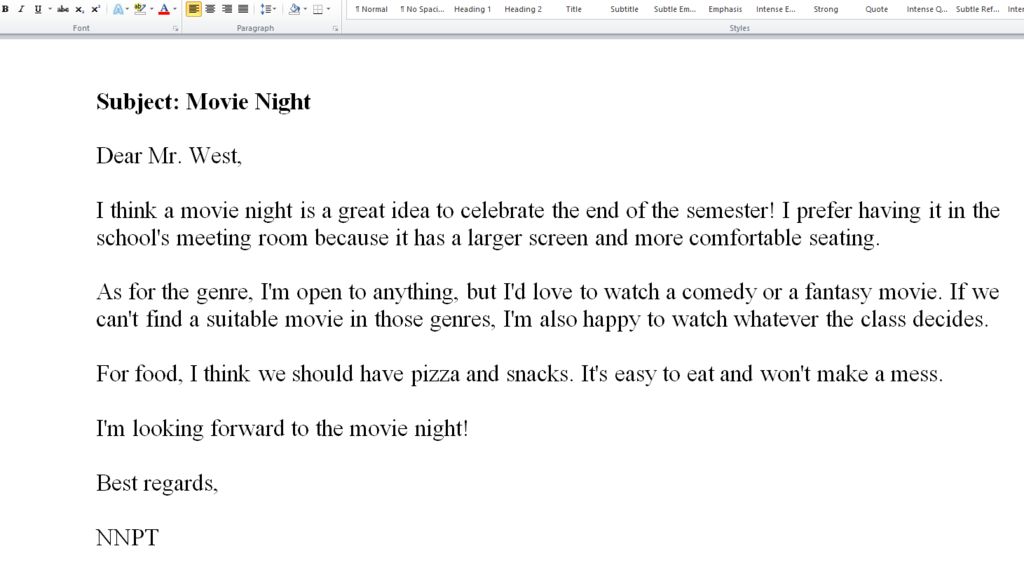Align text to the right
Screen dimensions: 1024x572
[x=226, y=9]
